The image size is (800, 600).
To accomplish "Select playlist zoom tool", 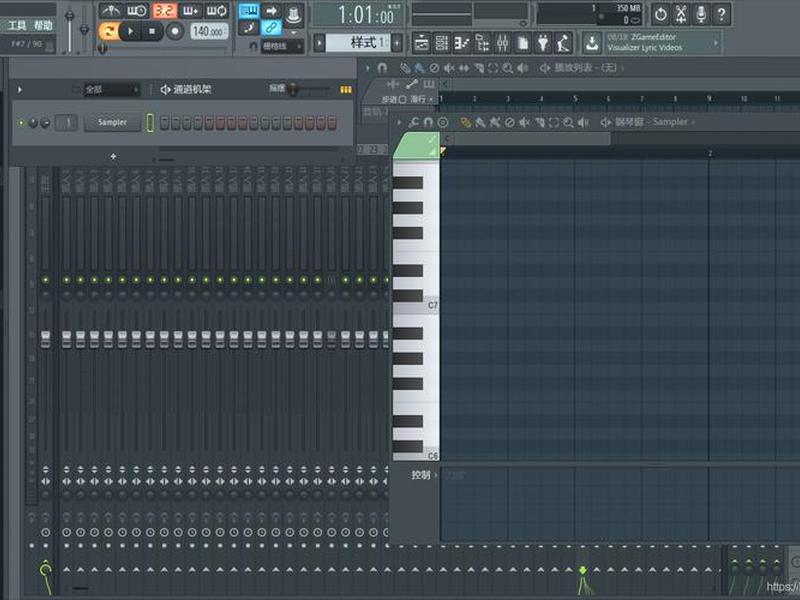I will (x=508, y=68).
